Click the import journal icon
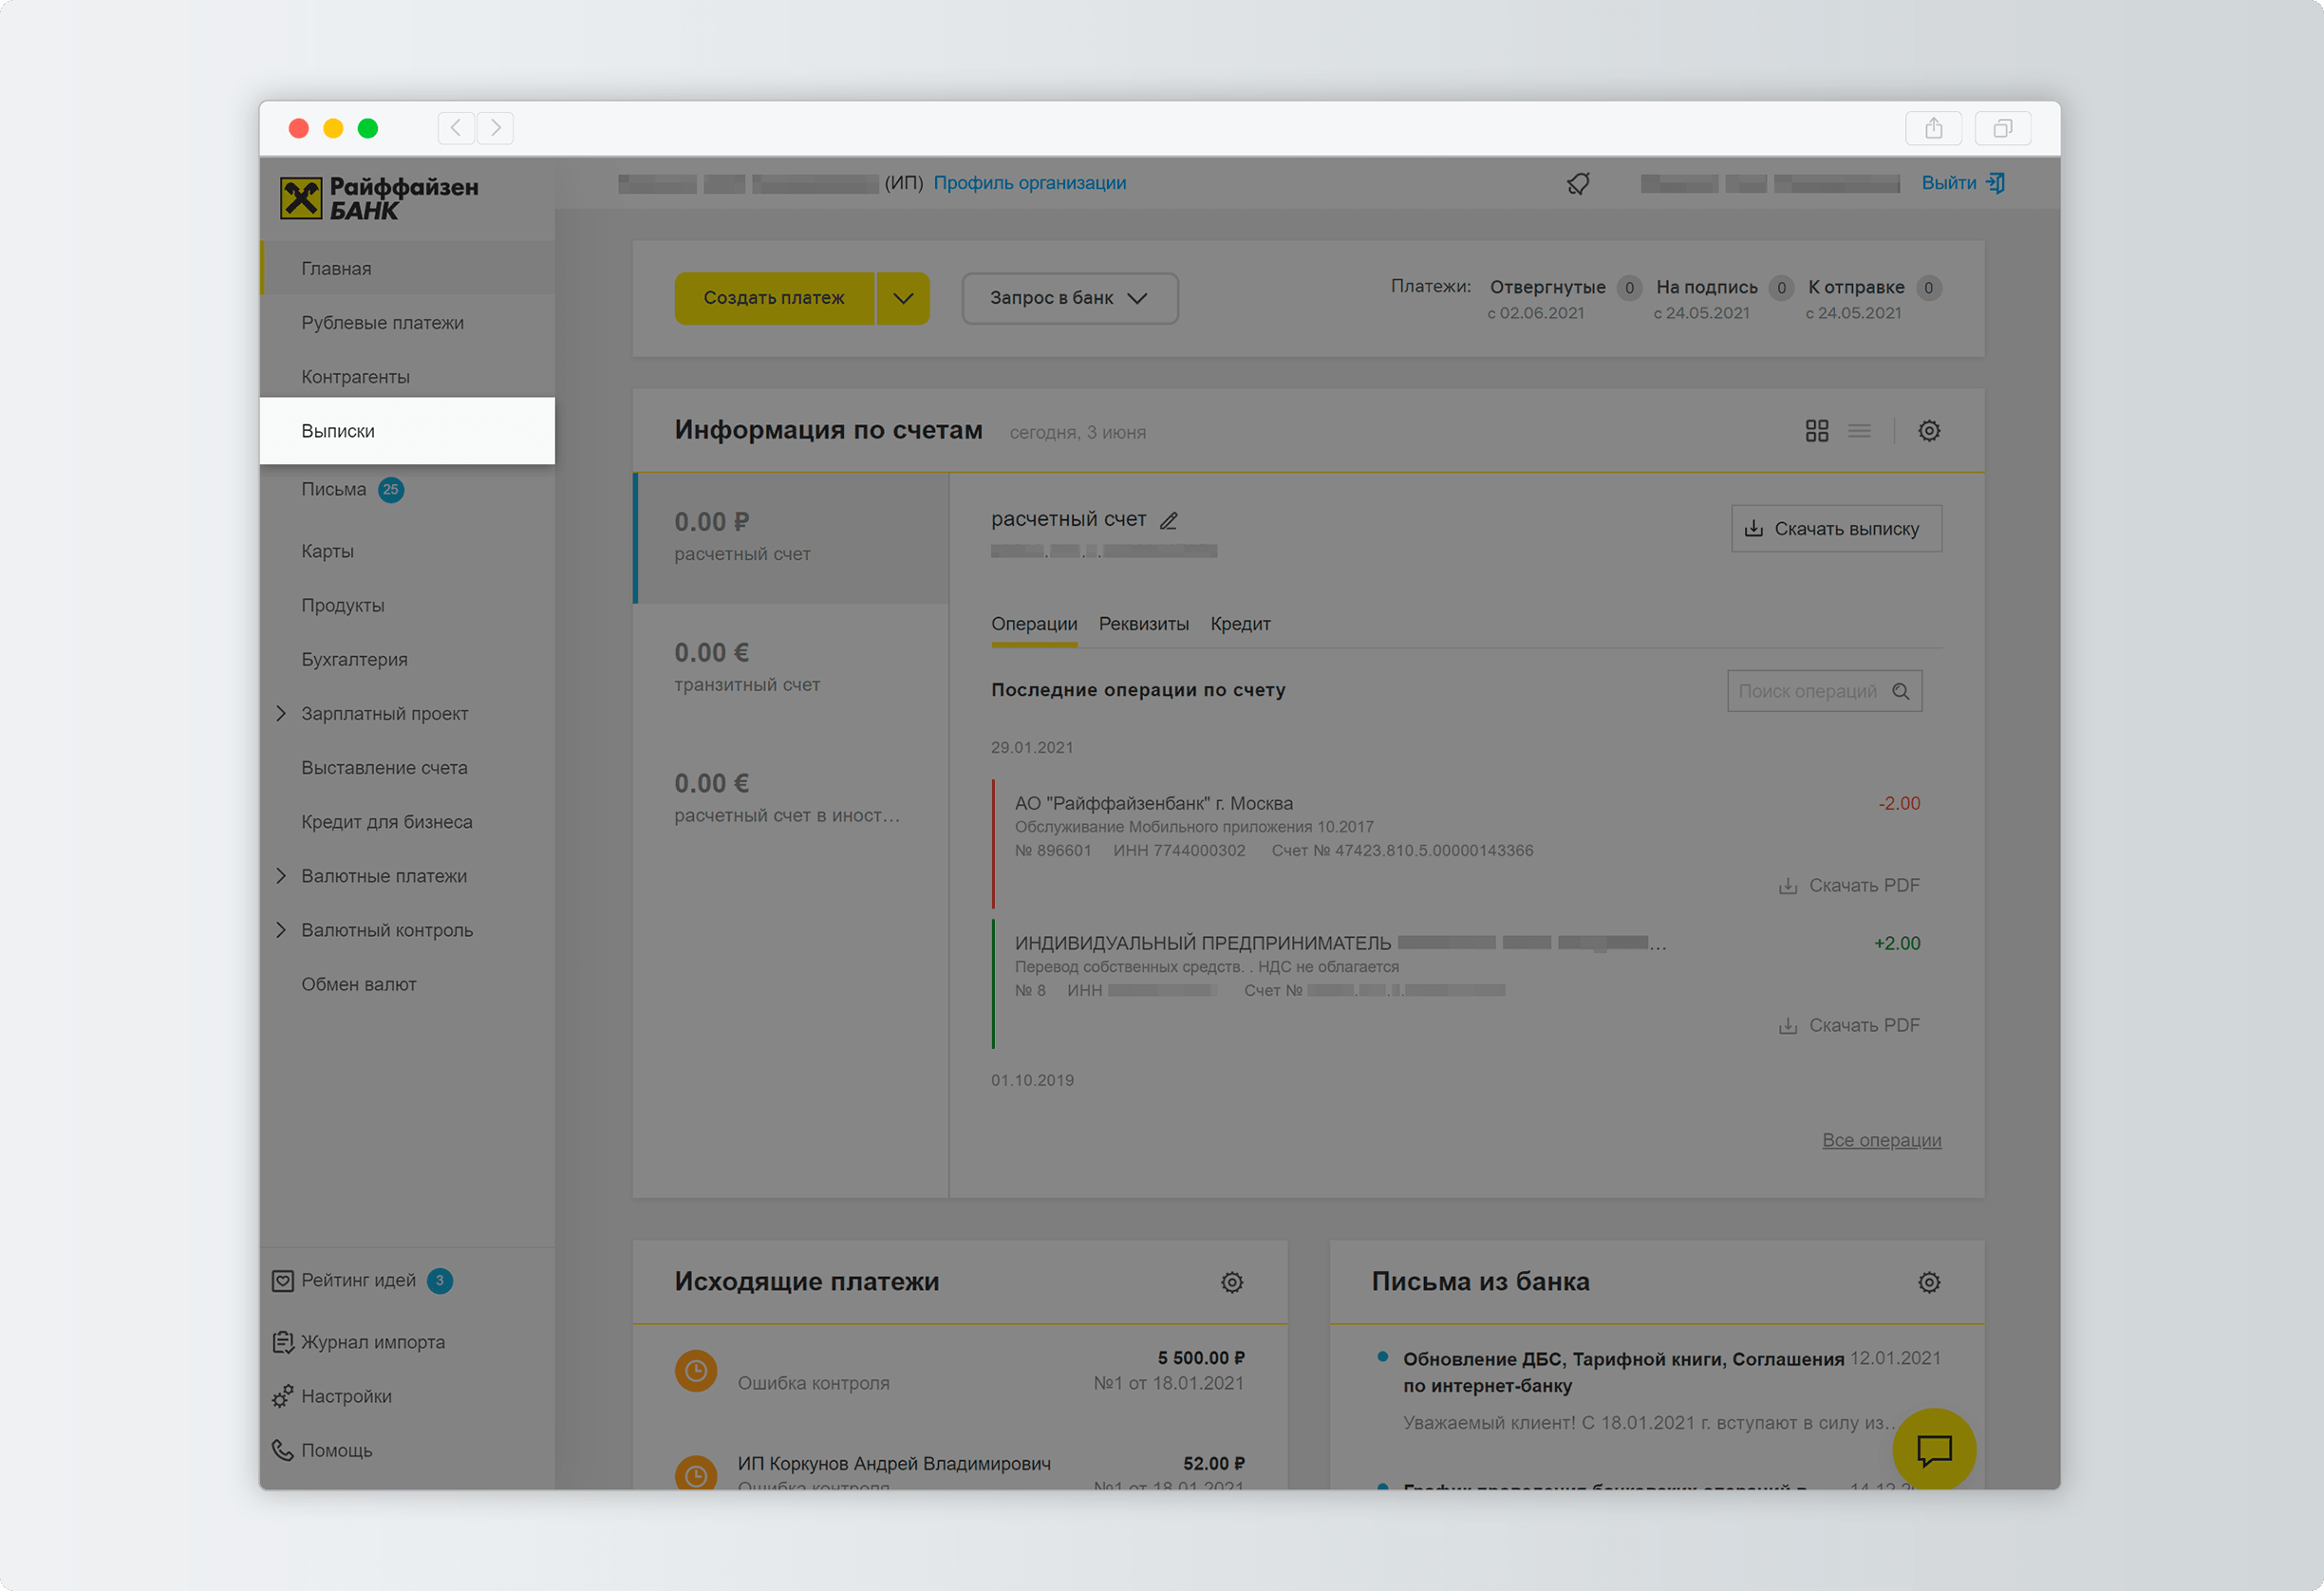2324x1591 pixels. pos(283,1342)
